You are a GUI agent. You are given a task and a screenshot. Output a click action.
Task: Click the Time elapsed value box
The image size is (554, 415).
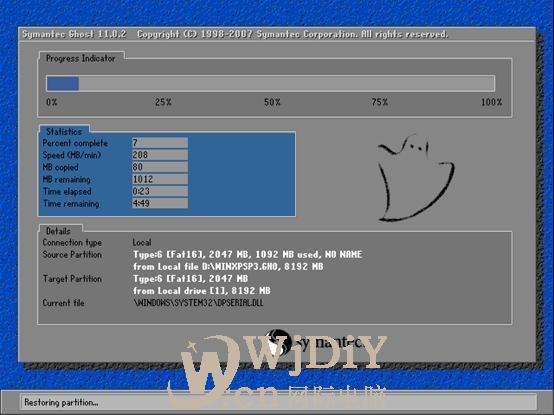point(160,191)
